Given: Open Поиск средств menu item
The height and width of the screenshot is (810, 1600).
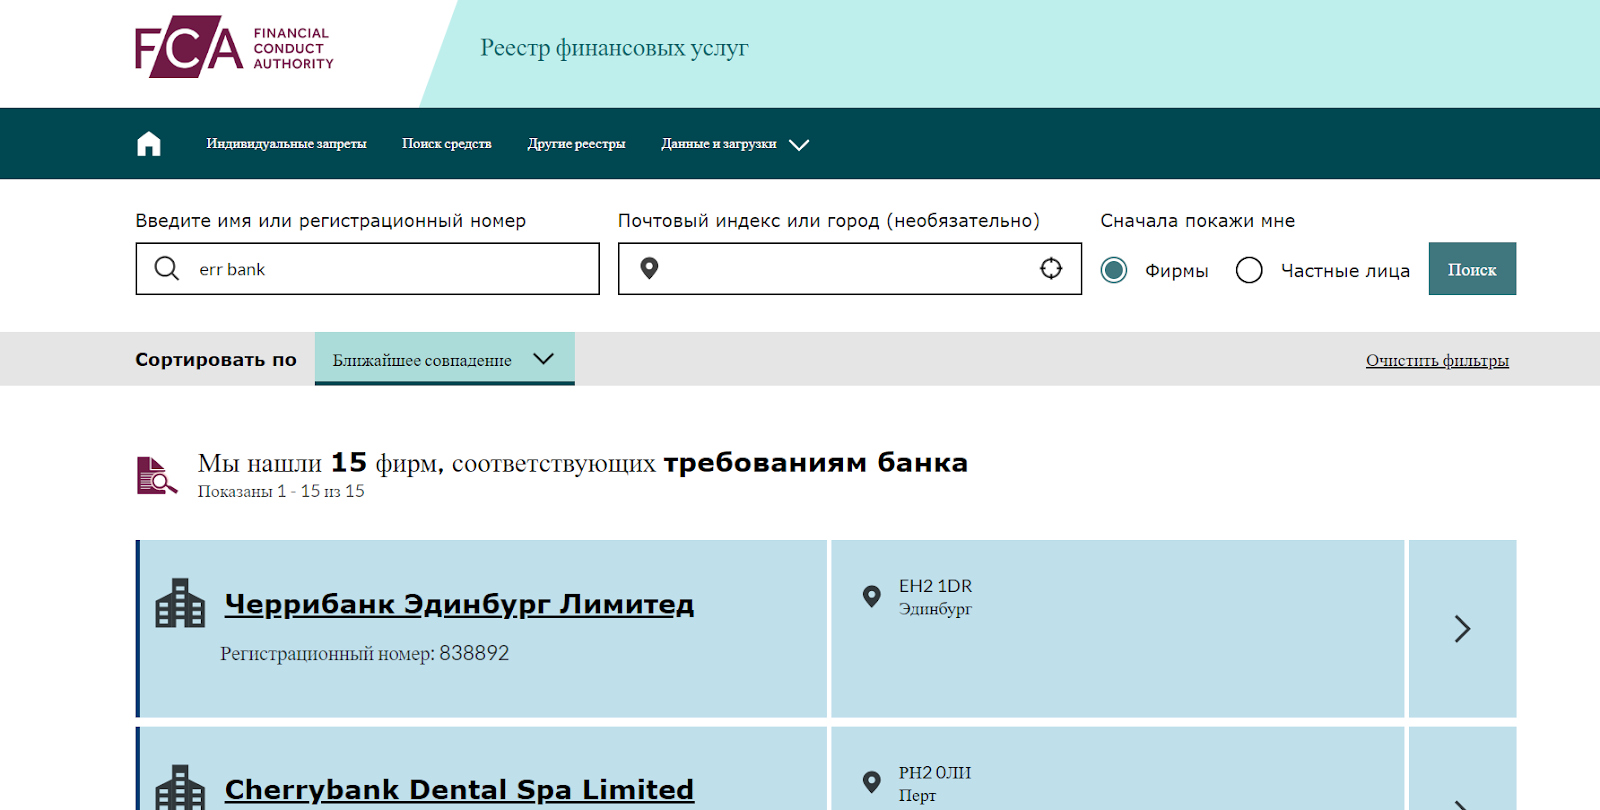Looking at the screenshot, I should pos(447,144).
